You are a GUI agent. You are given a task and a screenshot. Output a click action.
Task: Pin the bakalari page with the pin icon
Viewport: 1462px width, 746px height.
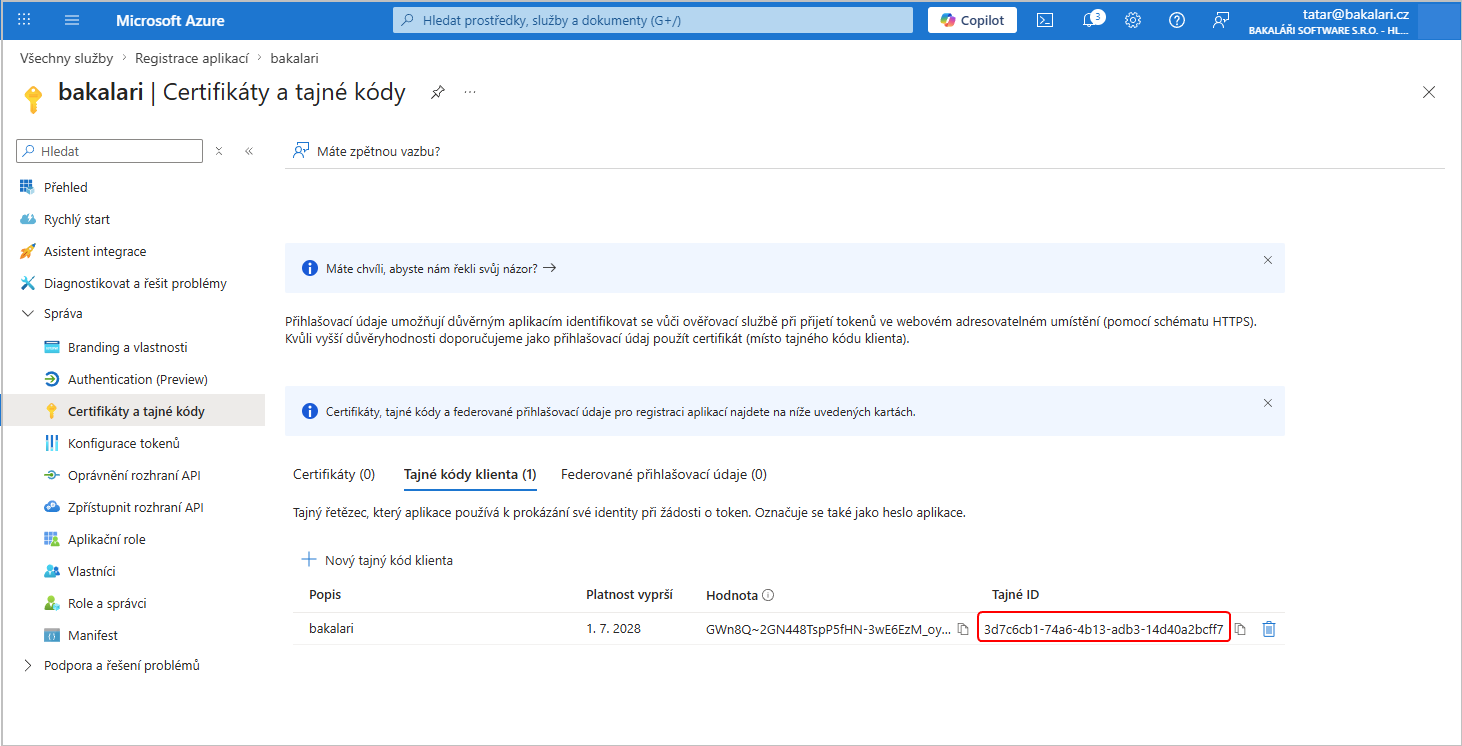coord(437,93)
